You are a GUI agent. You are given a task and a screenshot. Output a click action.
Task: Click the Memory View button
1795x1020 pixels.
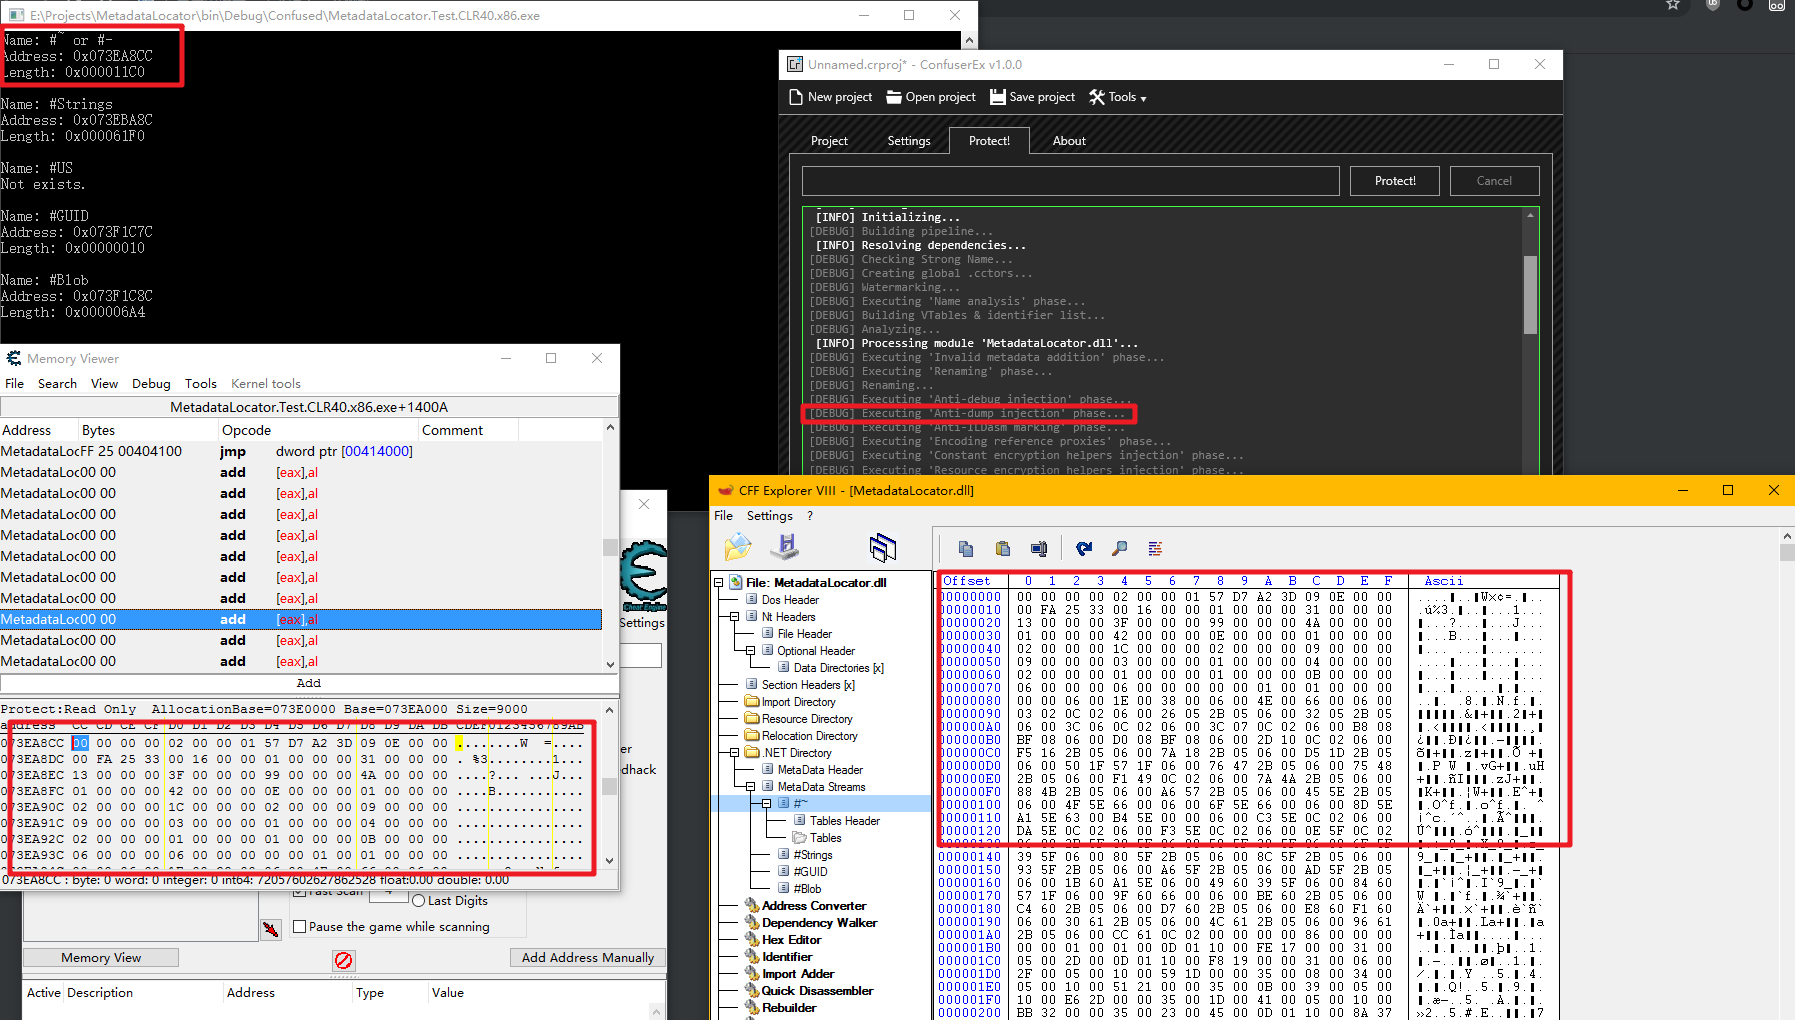coord(101,958)
